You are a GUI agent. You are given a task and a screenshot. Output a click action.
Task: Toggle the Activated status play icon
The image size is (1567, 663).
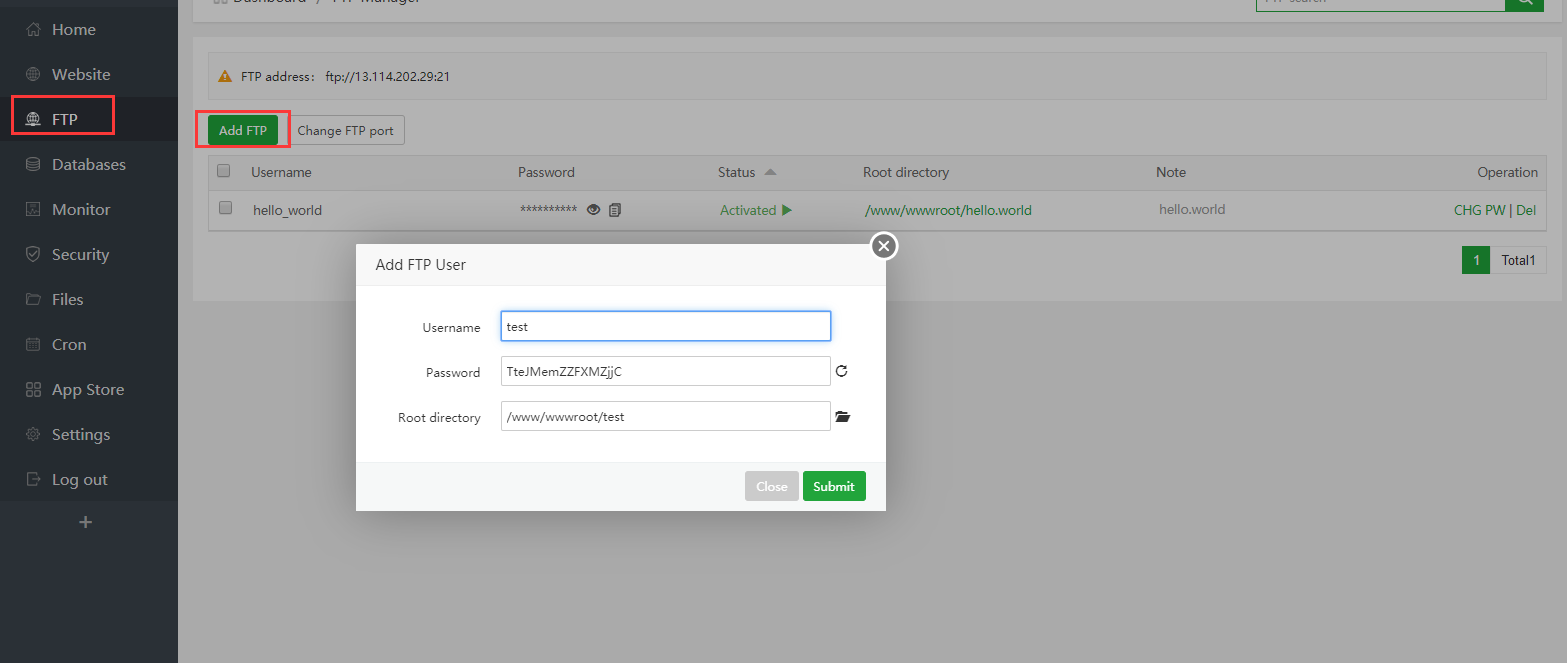click(x=787, y=210)
